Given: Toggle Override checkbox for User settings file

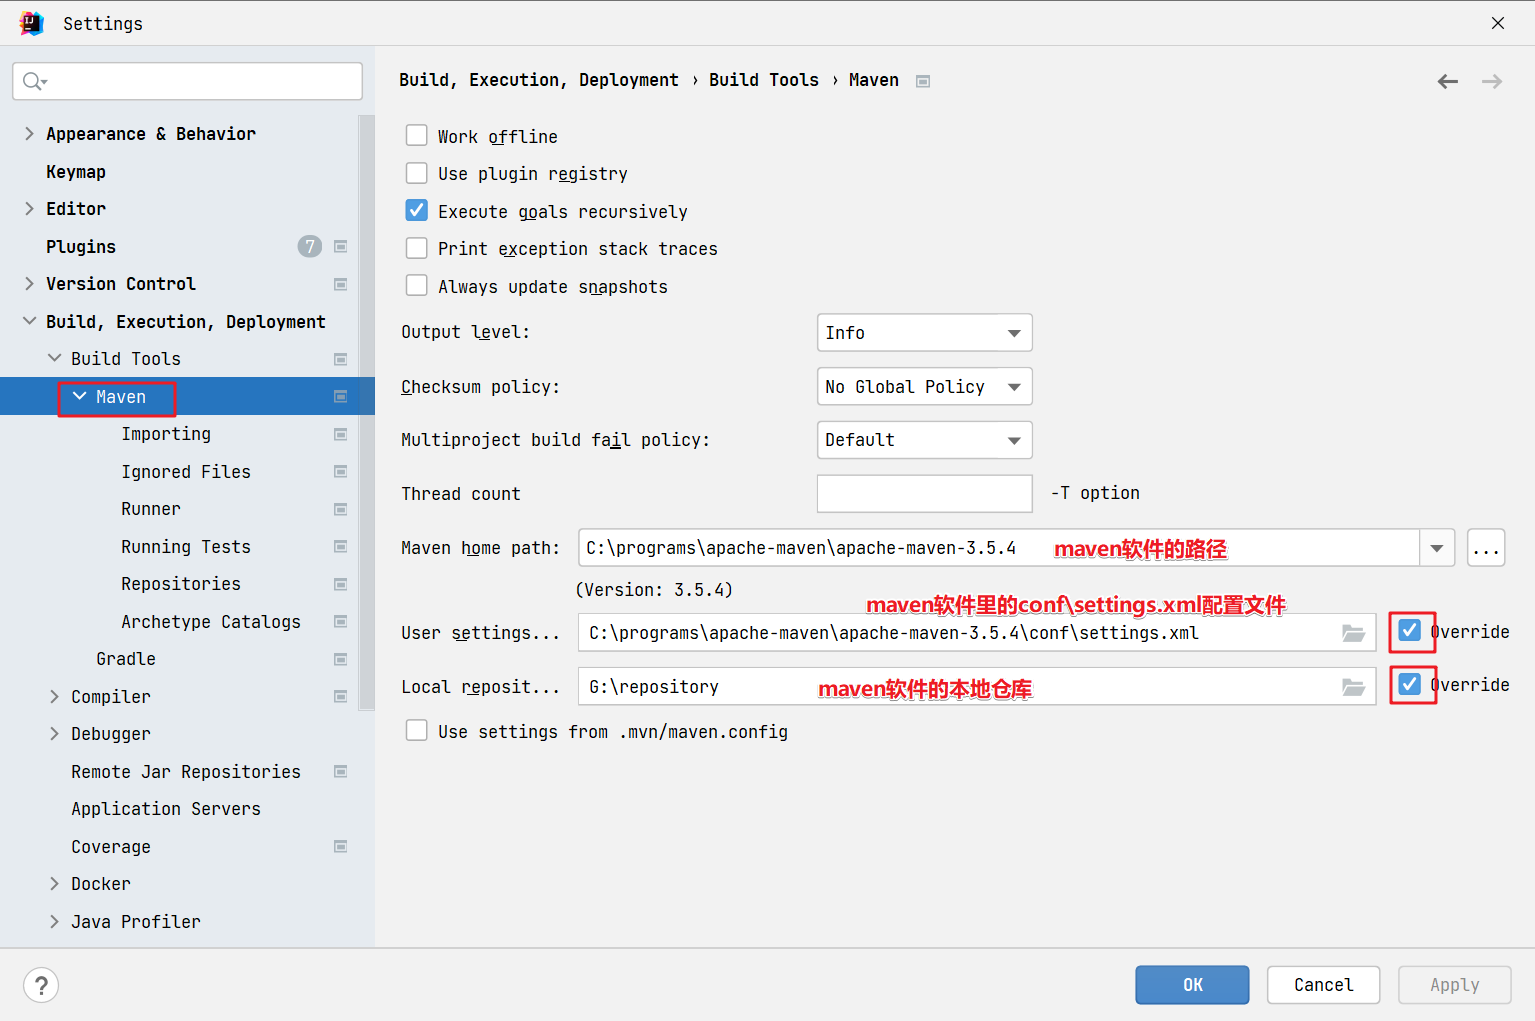Looking at the screenshot, I should (1409, 630).
